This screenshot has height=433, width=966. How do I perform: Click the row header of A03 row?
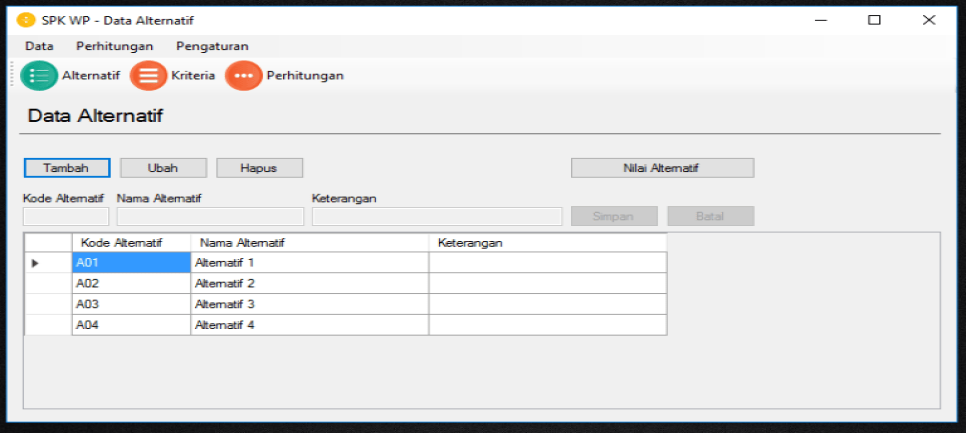coord(48,304)
